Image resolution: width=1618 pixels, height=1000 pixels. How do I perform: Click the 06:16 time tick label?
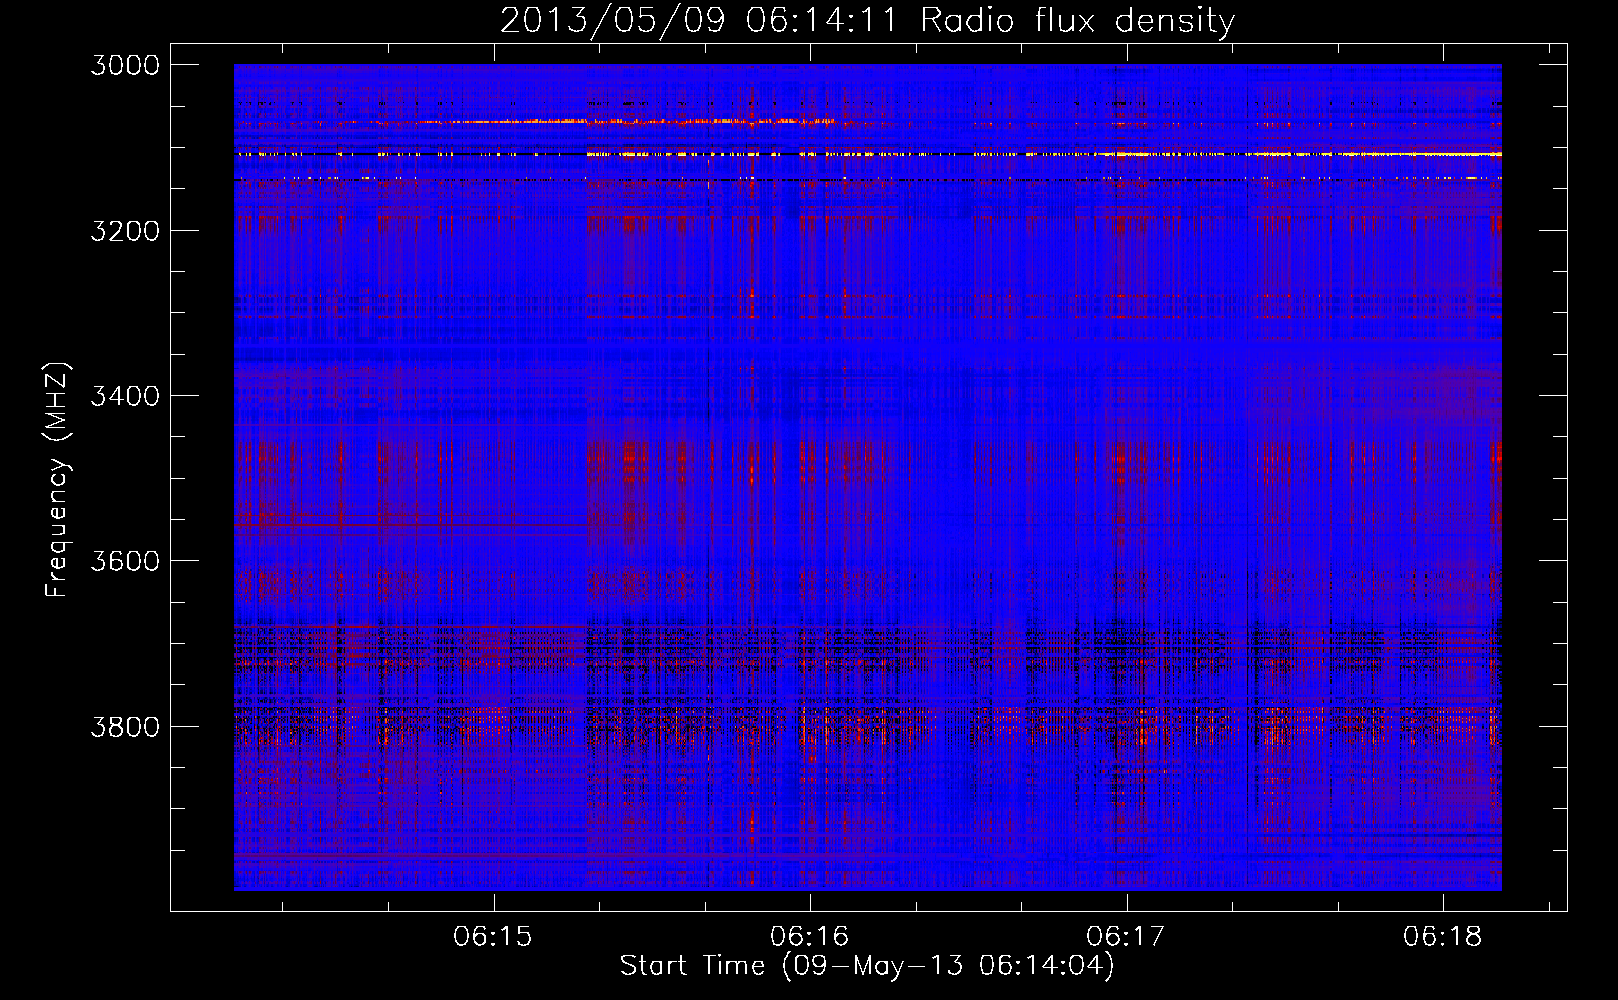[809, 937]
